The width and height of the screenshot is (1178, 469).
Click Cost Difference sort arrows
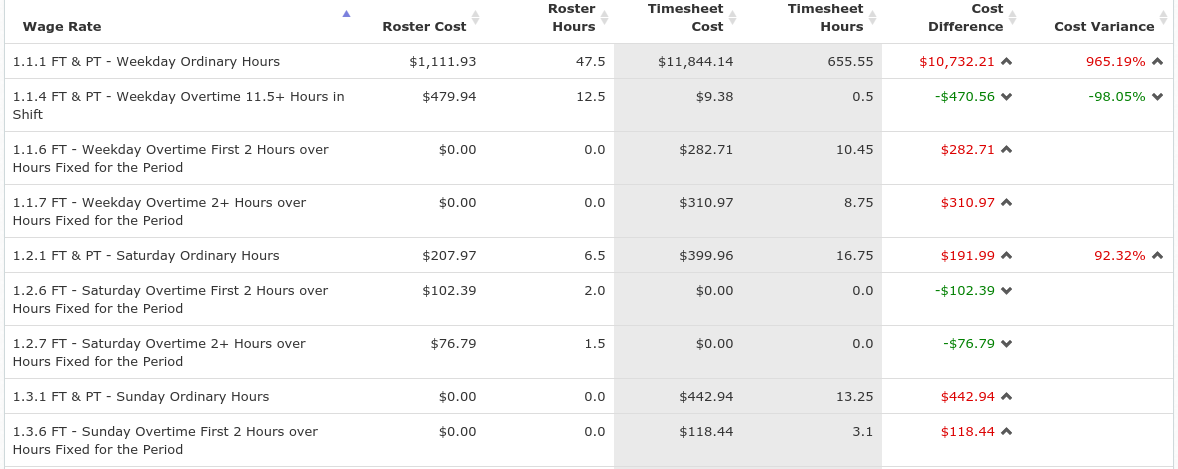(x=1012, y=17)
